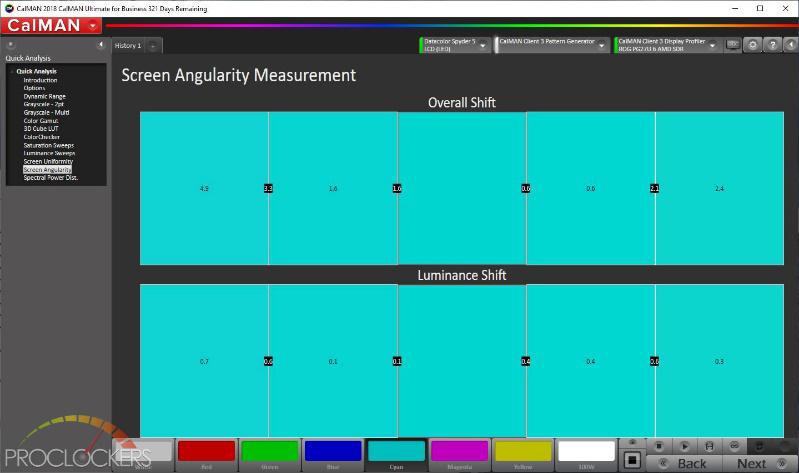
Task: Collapse the right side panel arrow
Action: [791, 45]
